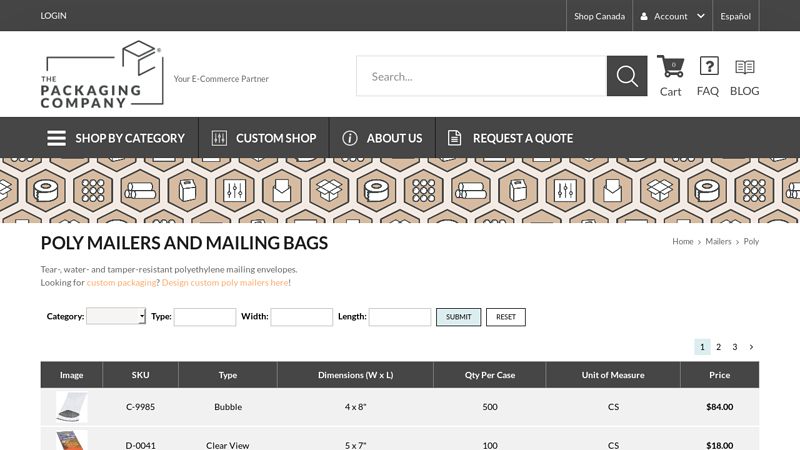
Task: Click the Bubble type cell
Action: tap(228, 407)
